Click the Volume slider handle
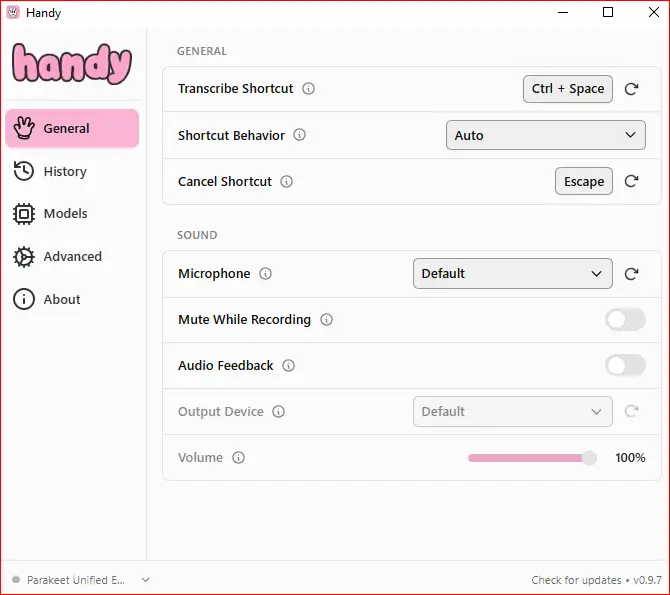 pyautogui.click(x=589, y=458)
